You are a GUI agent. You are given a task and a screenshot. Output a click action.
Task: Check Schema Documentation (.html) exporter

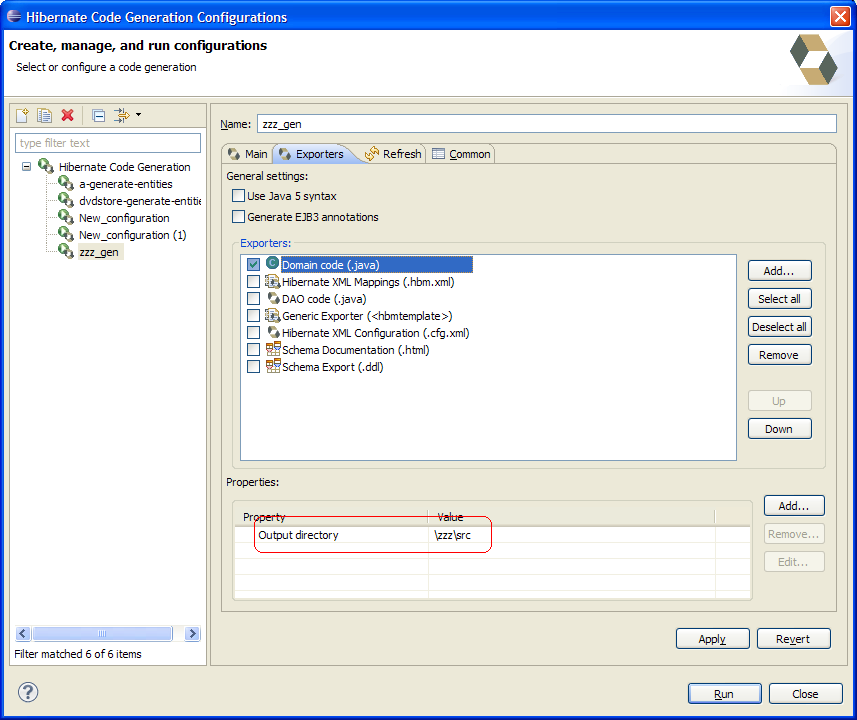pyautogui.click(x=253, y=349)
